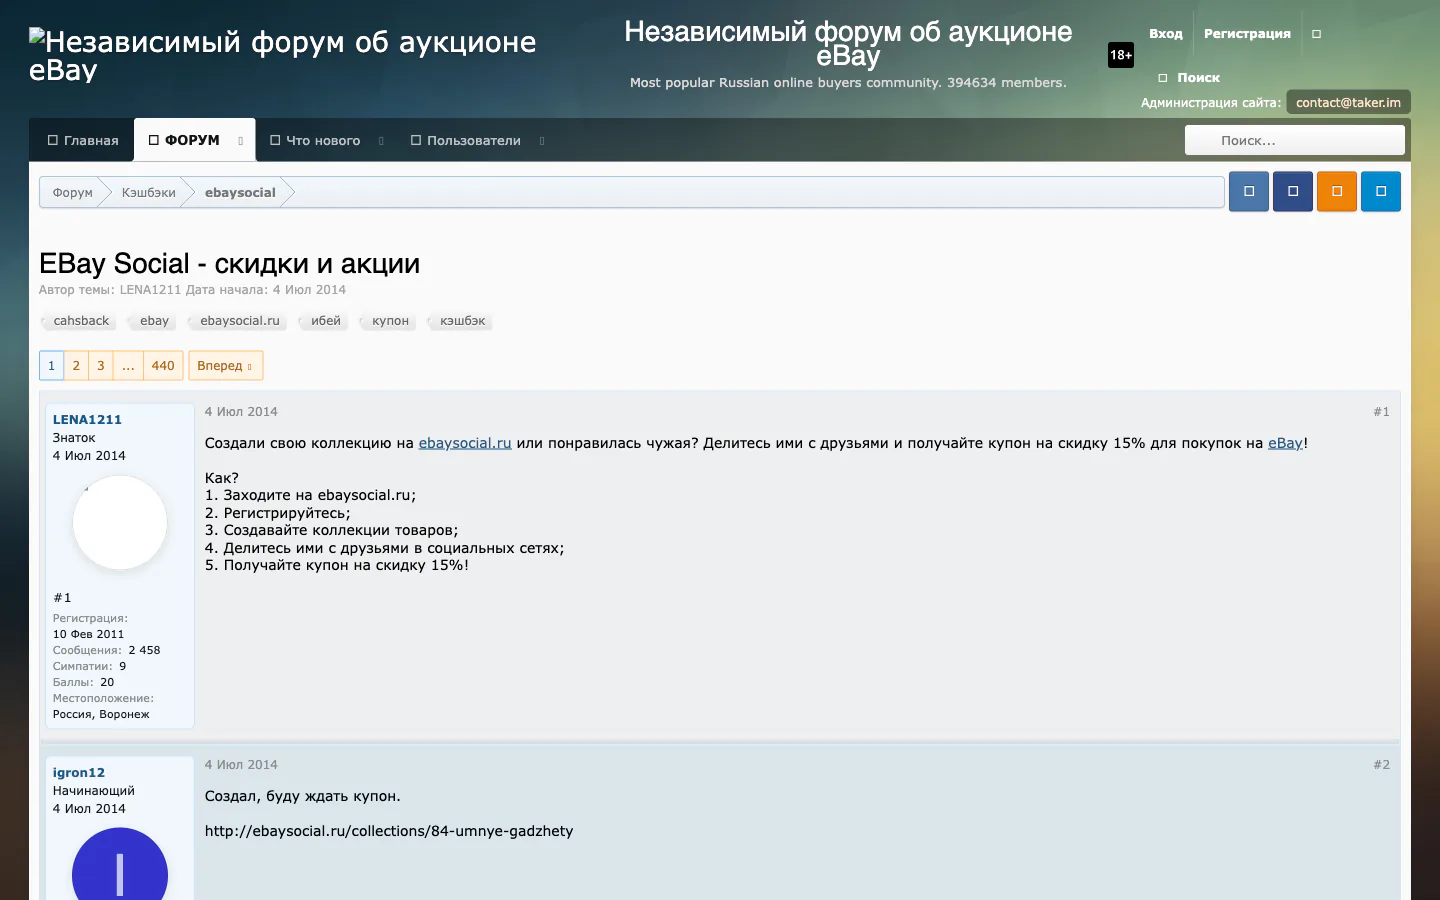Click the forum logo image in header
Image resolution: width=1440 pixels, height=900 pixels.
click(x=282, y=55)
